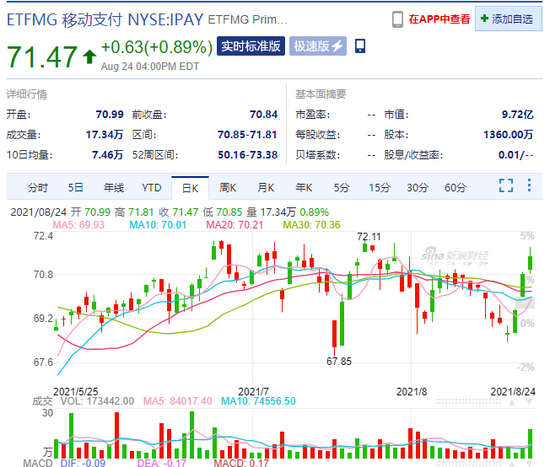
Task: Click the down triangle beside the 2021/8/24 date
Action: [x=529, y=402]
